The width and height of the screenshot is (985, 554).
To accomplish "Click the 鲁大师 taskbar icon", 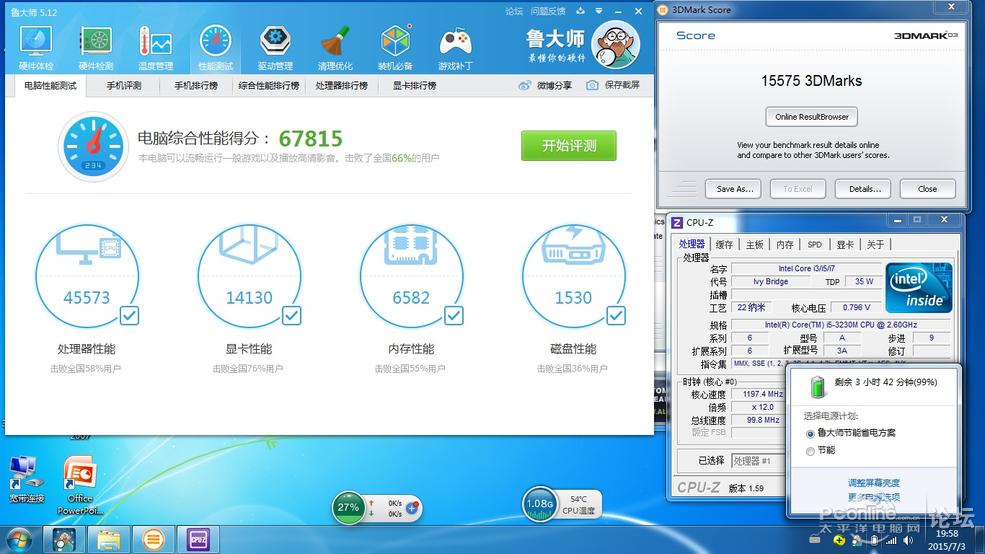I will pos(63,540).
